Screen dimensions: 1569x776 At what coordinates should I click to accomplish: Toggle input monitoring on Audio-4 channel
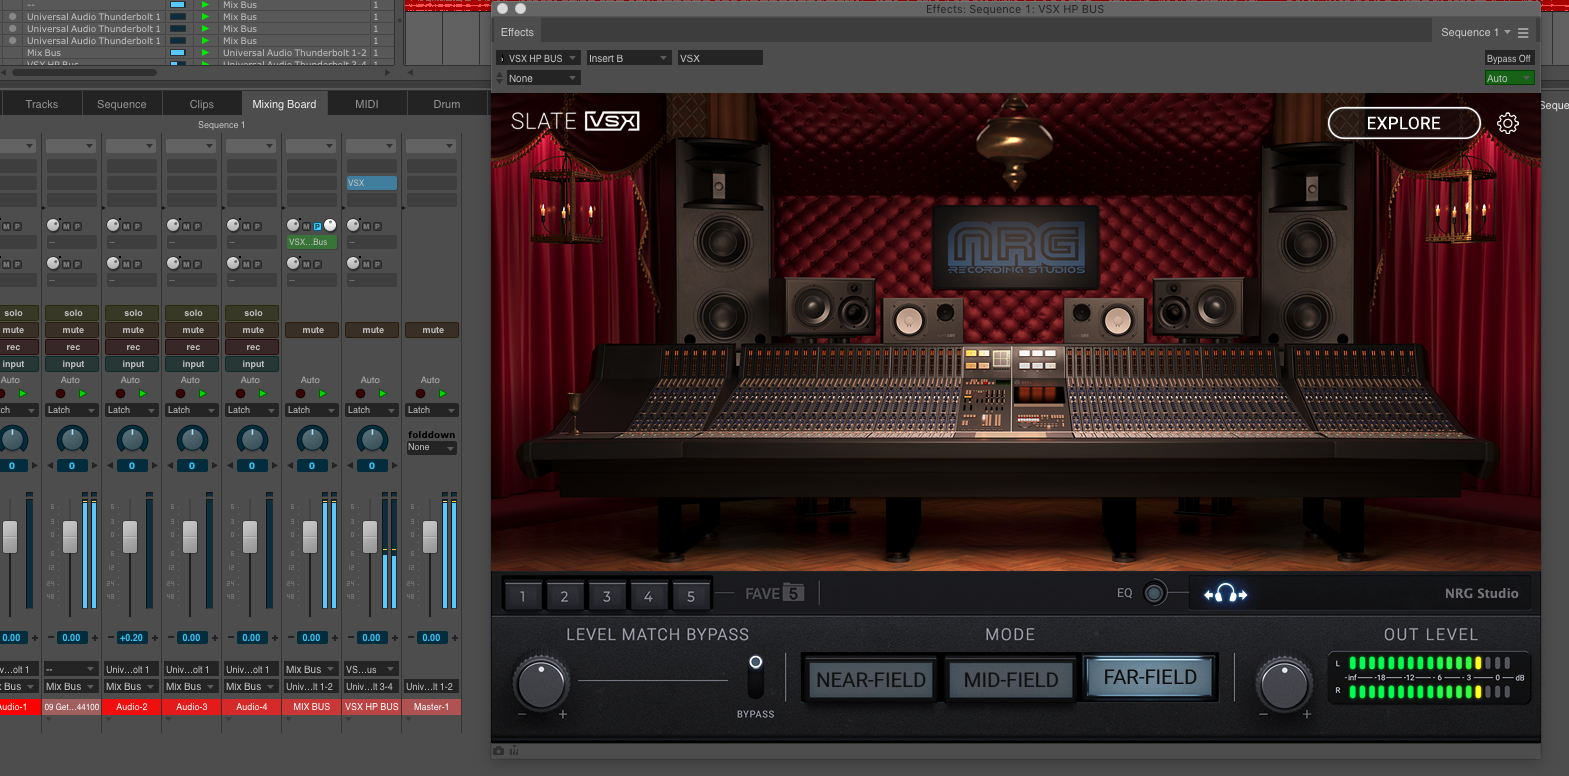[253, 364]
